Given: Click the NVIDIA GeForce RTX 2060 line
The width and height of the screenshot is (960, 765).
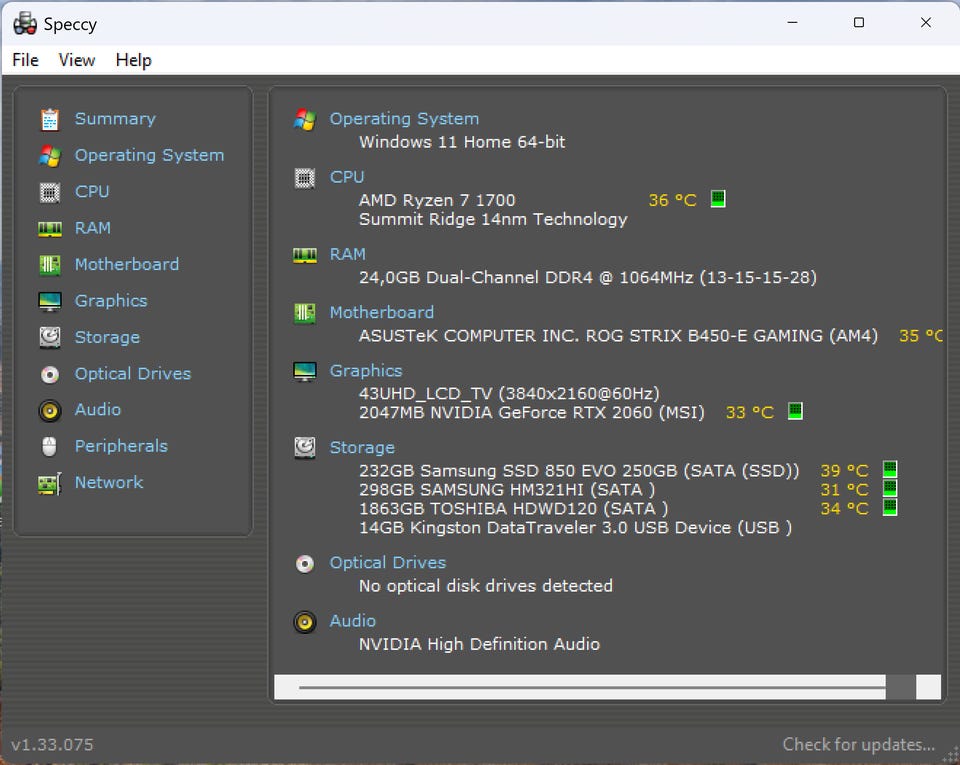Looking at the screenshot, I should [x=531, y=412].
